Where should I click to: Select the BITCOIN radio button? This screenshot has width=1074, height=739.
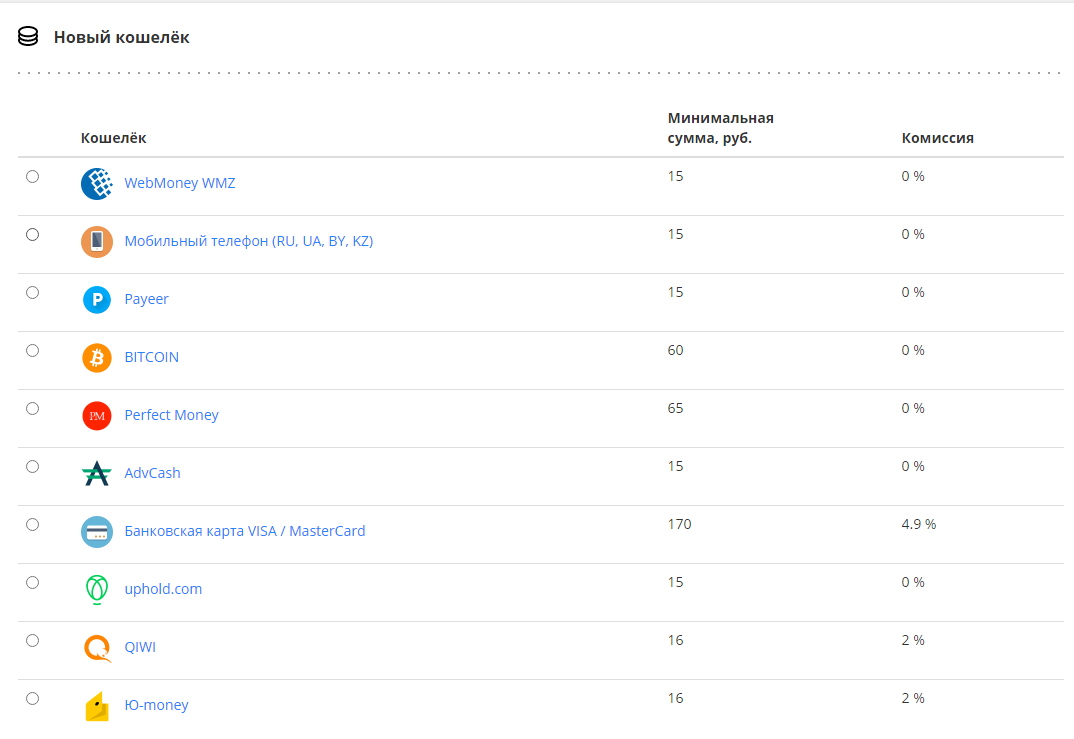coord(33,351)
